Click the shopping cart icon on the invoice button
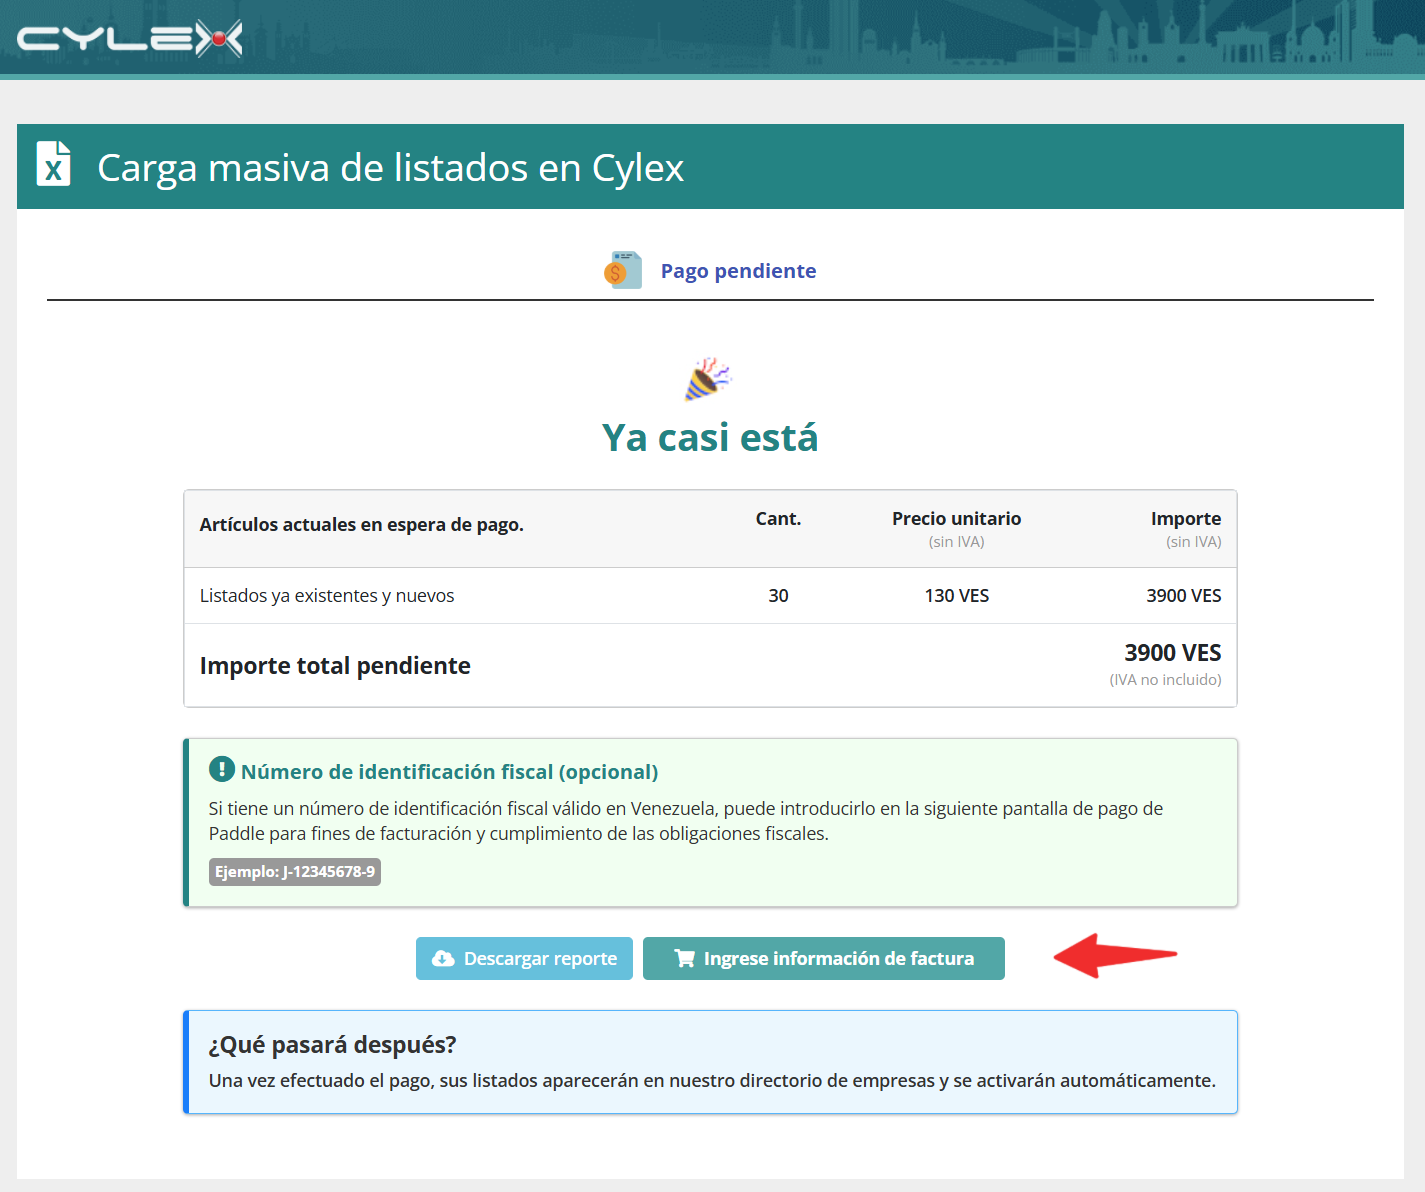Viewport: 1425px width, 1192px height. (685, 959)
